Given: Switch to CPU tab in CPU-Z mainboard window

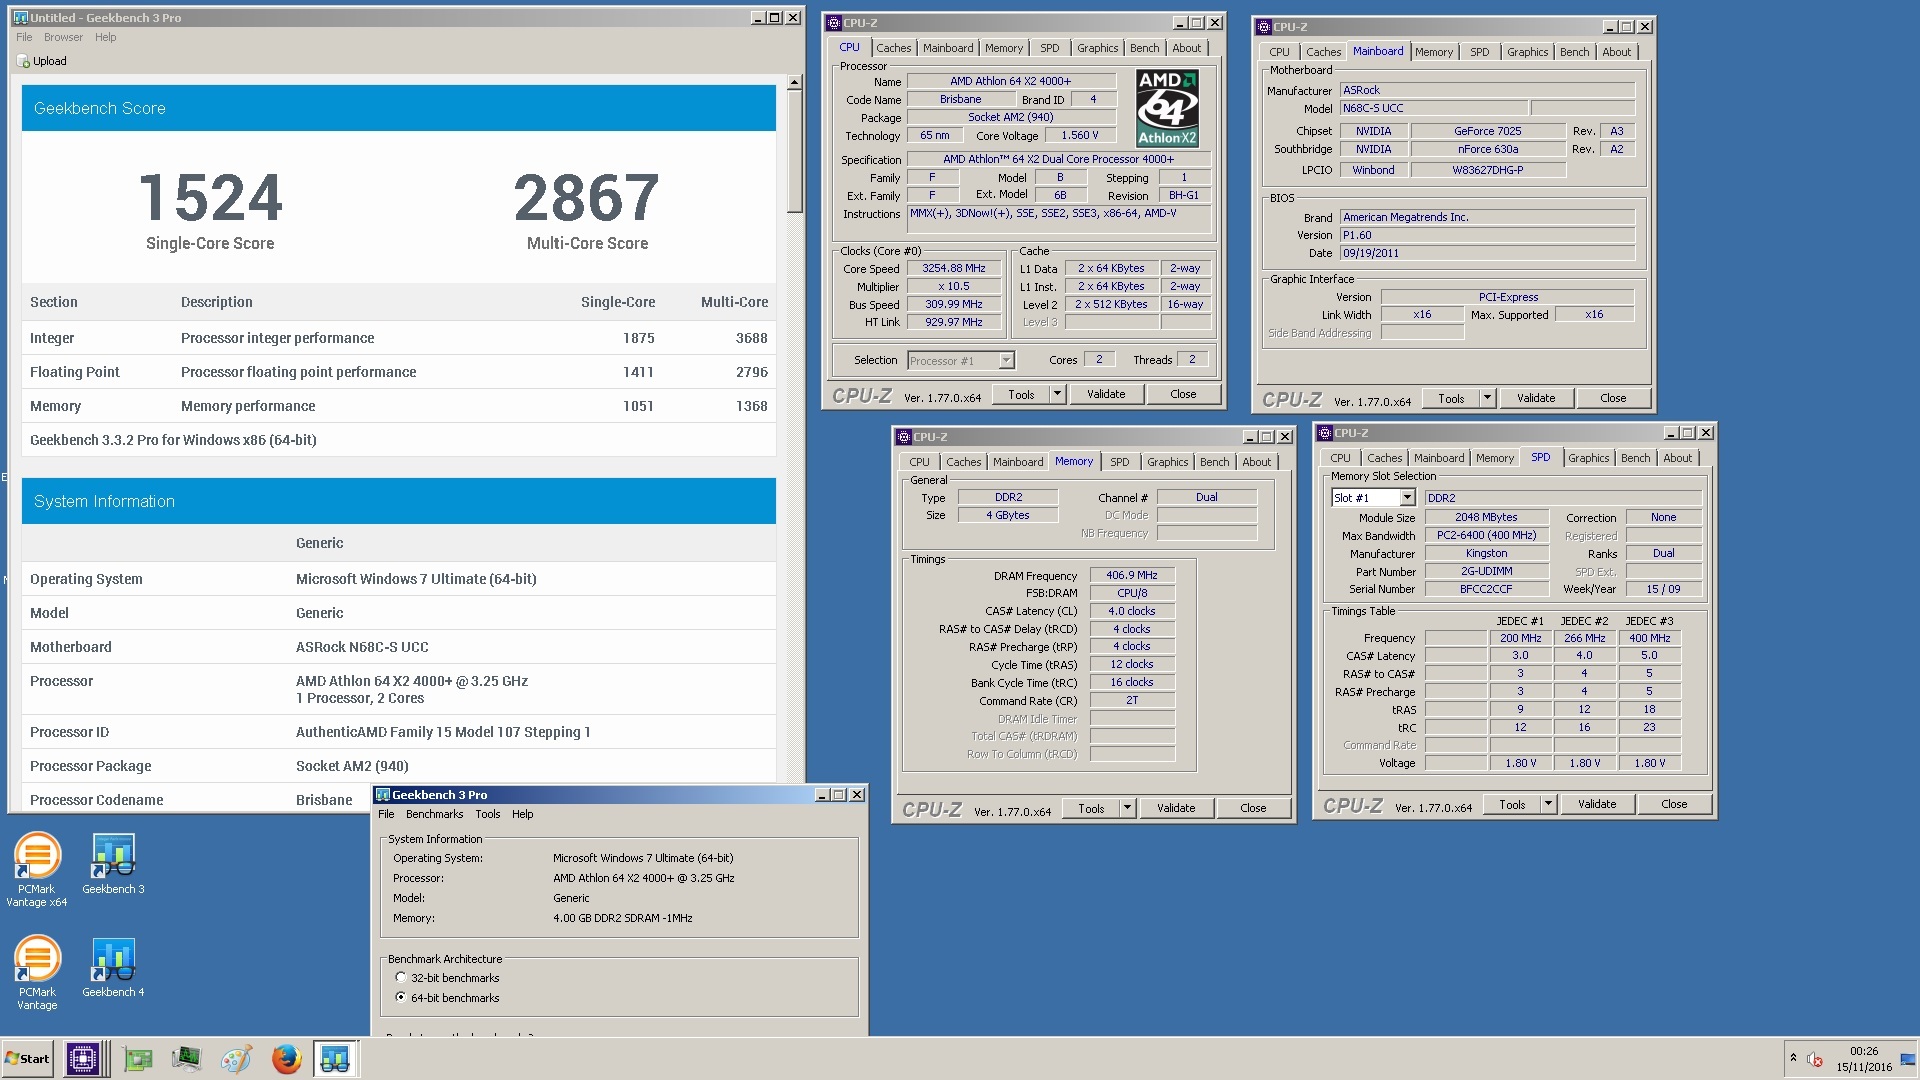Looking at the screenshot, I should point(1279,52).
